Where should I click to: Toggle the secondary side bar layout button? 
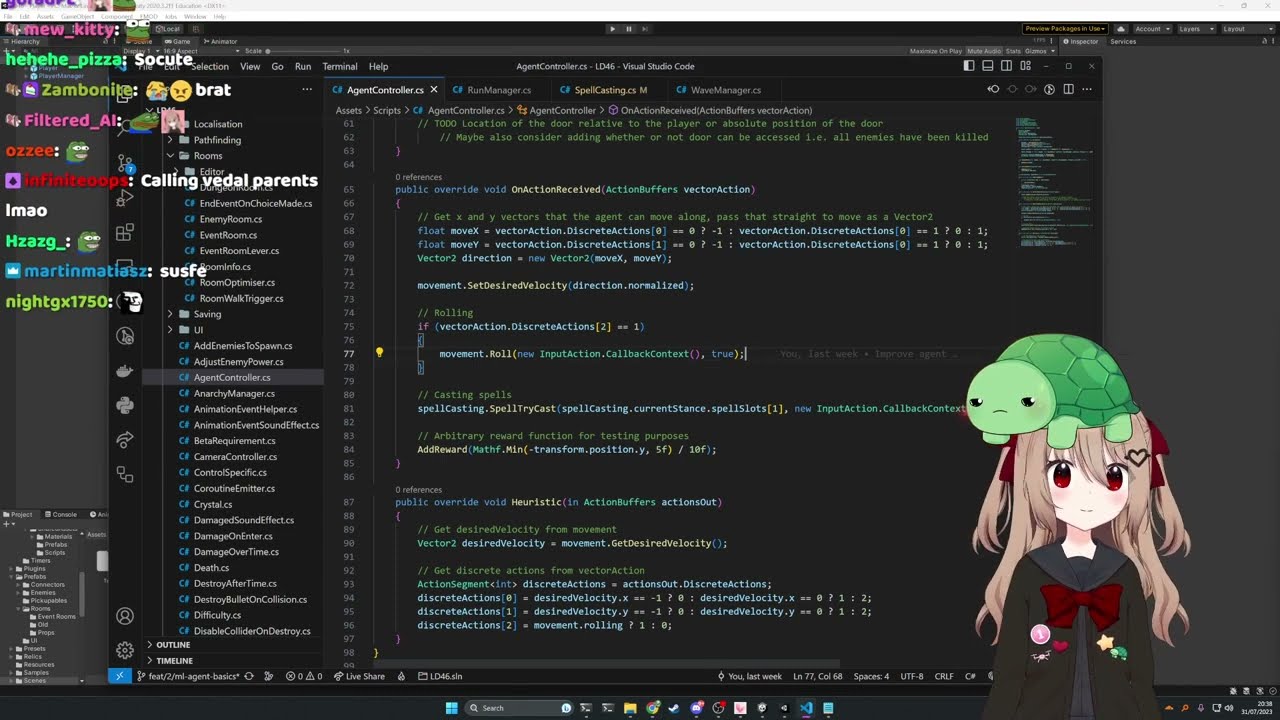click(1006, 66)
